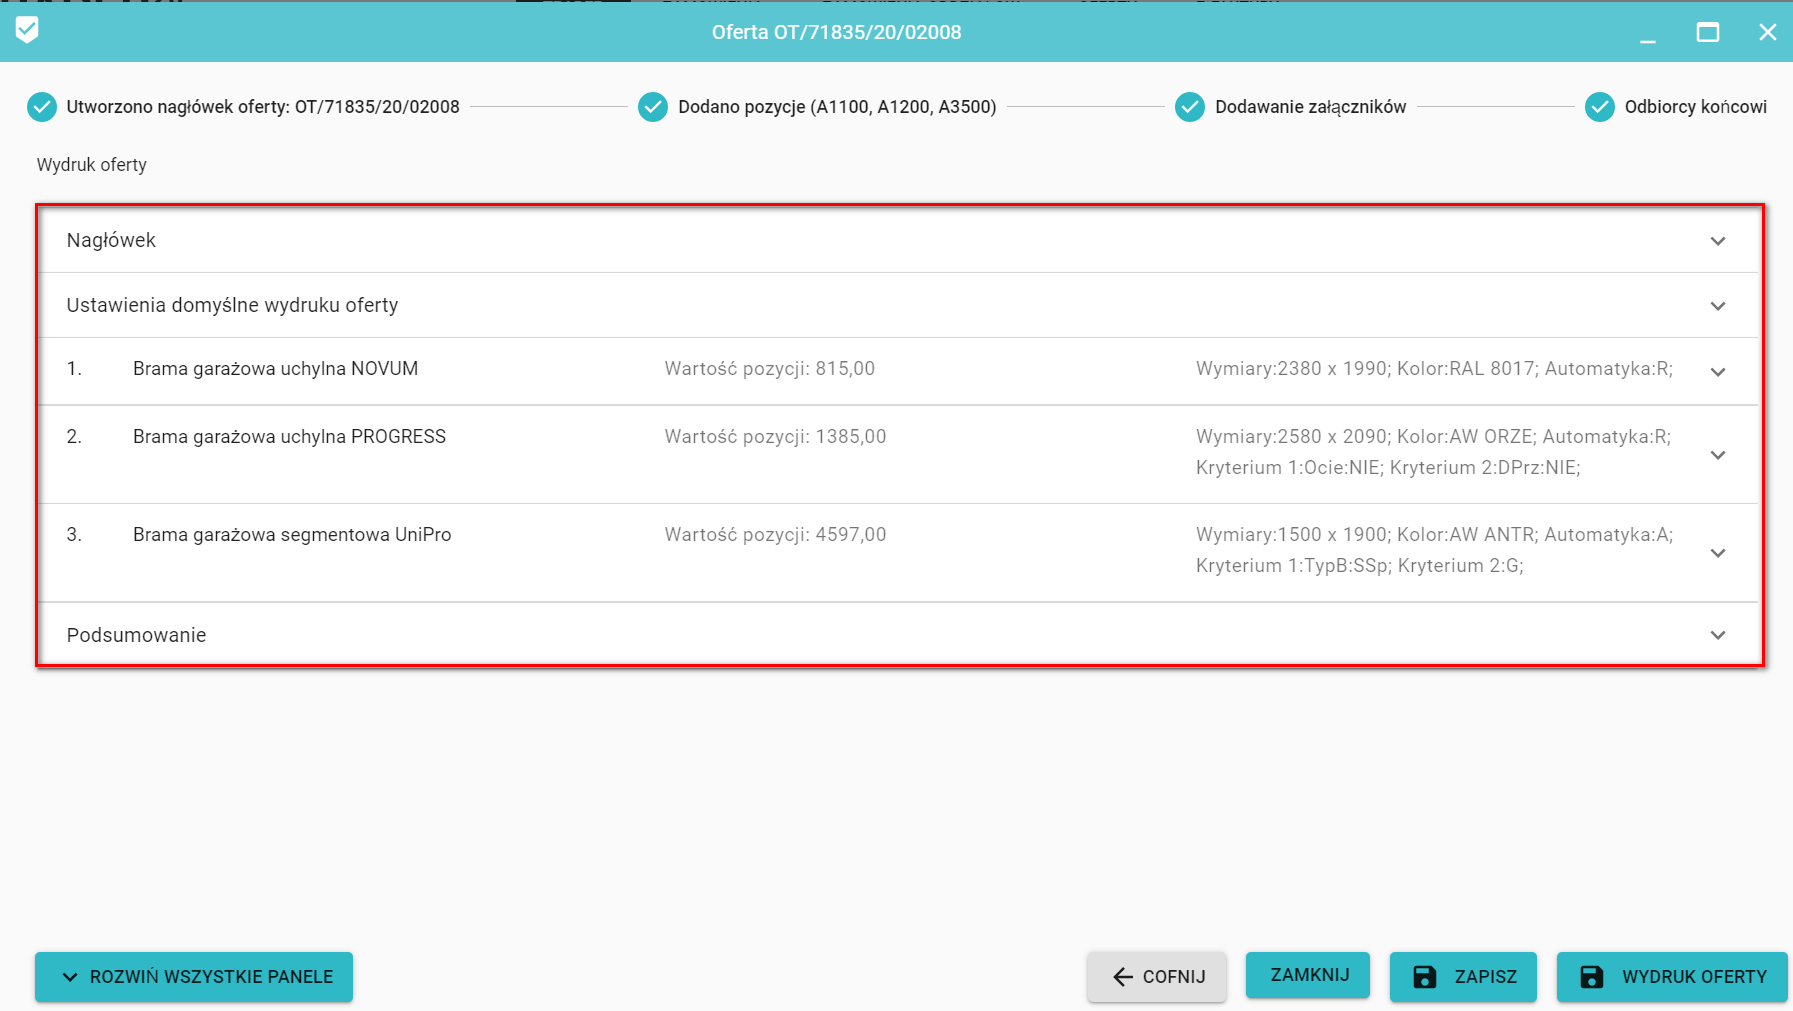Viewport: 1793px width, 1011px height.
Task: Go to Dodano pozycje step label
Action: point(837,107)
